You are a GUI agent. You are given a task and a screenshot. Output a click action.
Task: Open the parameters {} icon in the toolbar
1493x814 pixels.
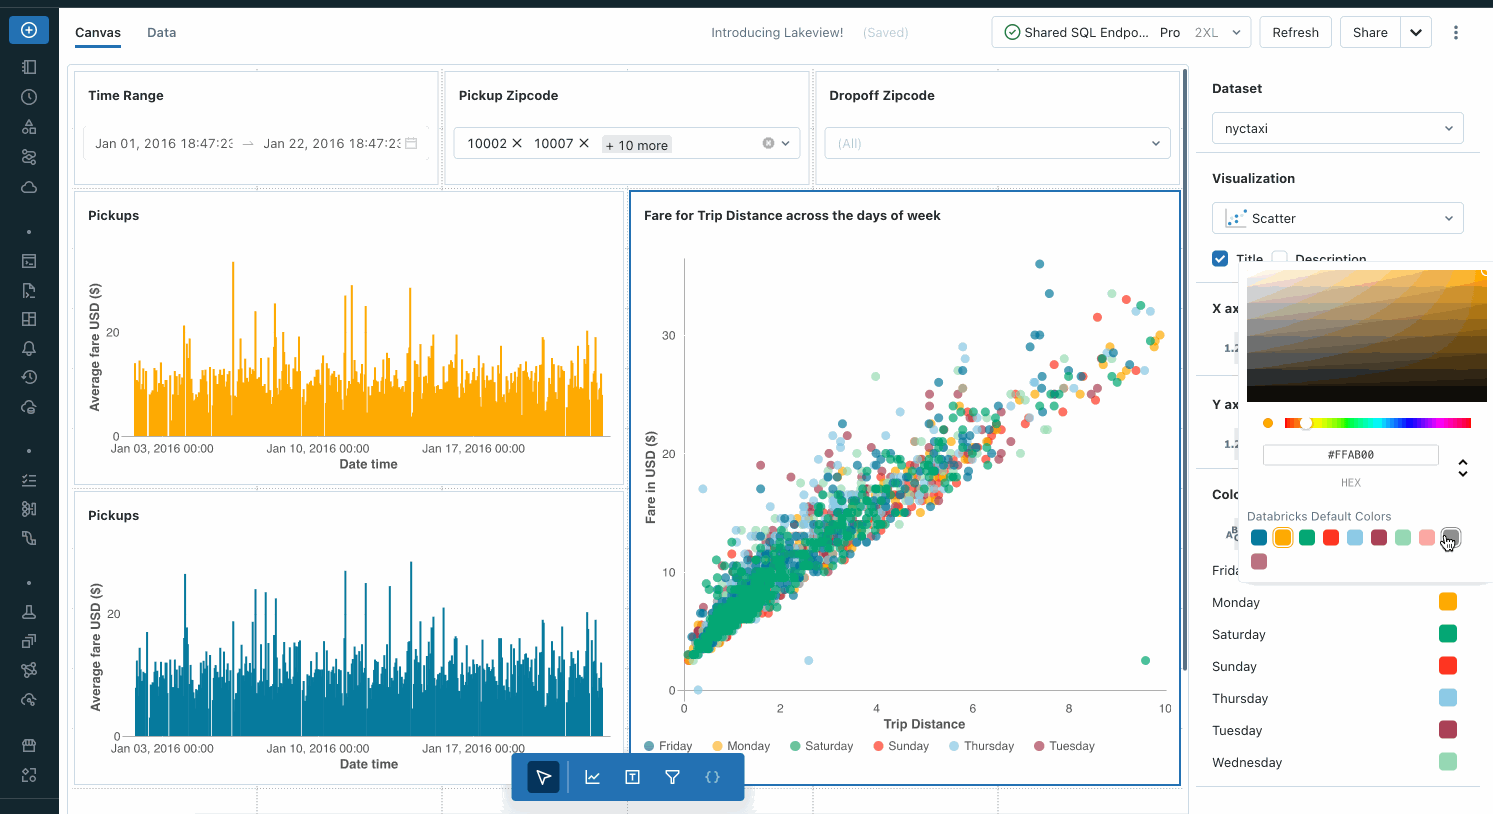pos(712,777)
